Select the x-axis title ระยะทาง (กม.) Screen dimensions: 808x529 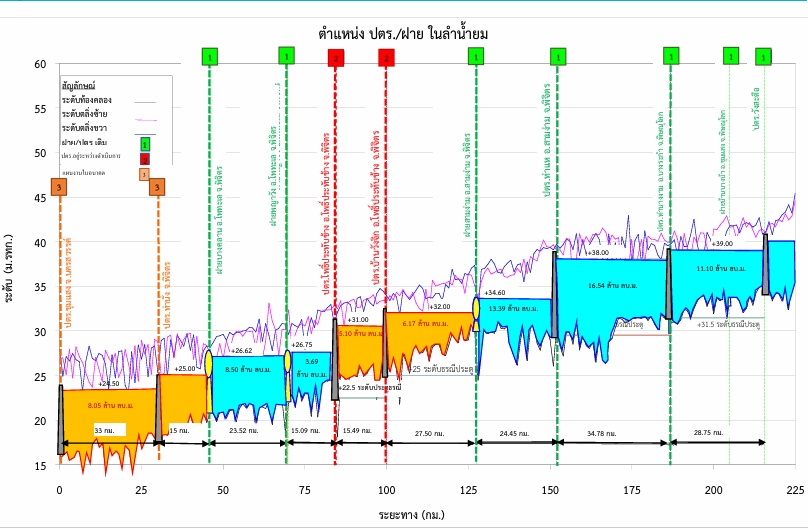point(410,513)
